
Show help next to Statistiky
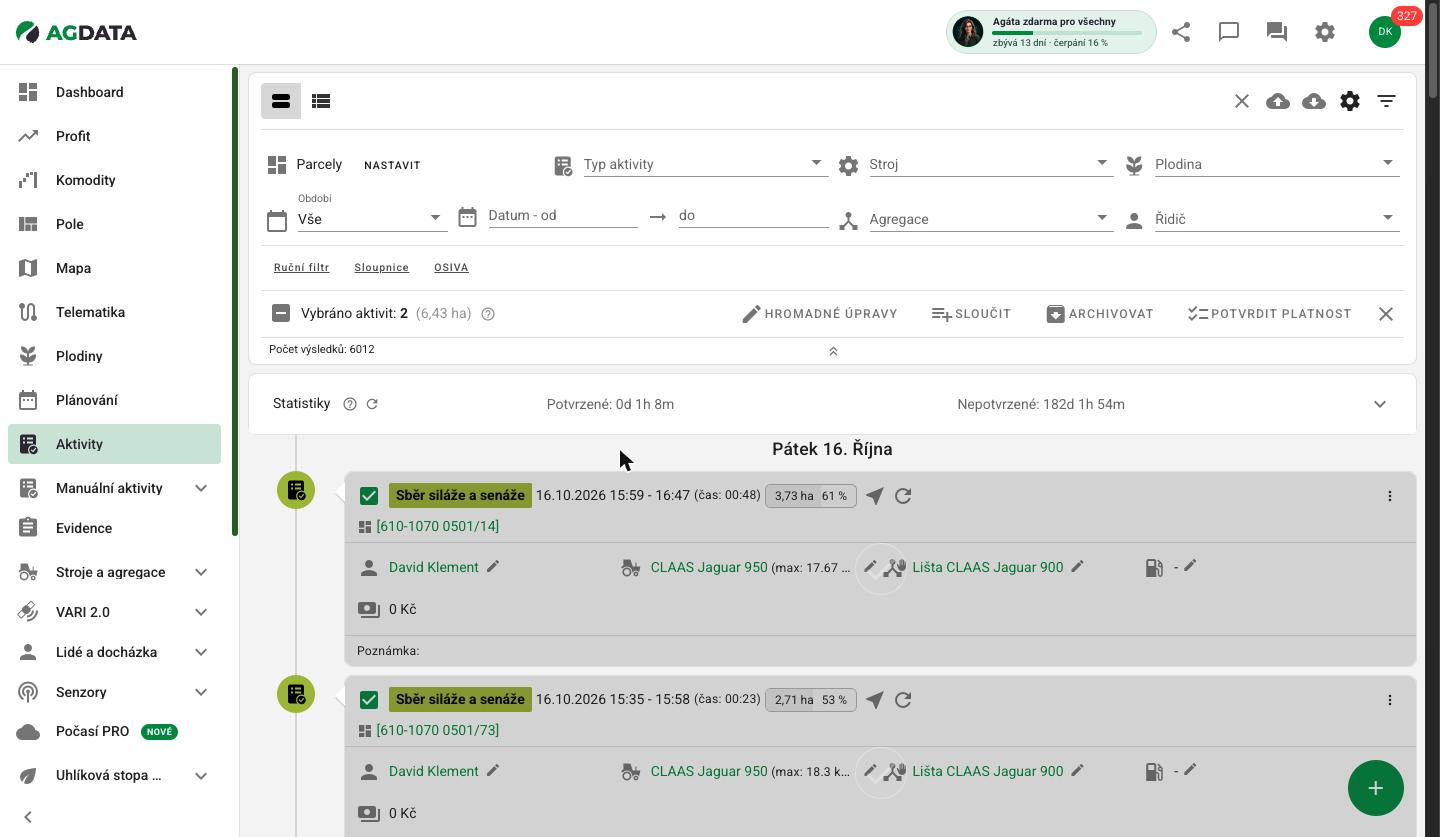[x=350, y=404]
